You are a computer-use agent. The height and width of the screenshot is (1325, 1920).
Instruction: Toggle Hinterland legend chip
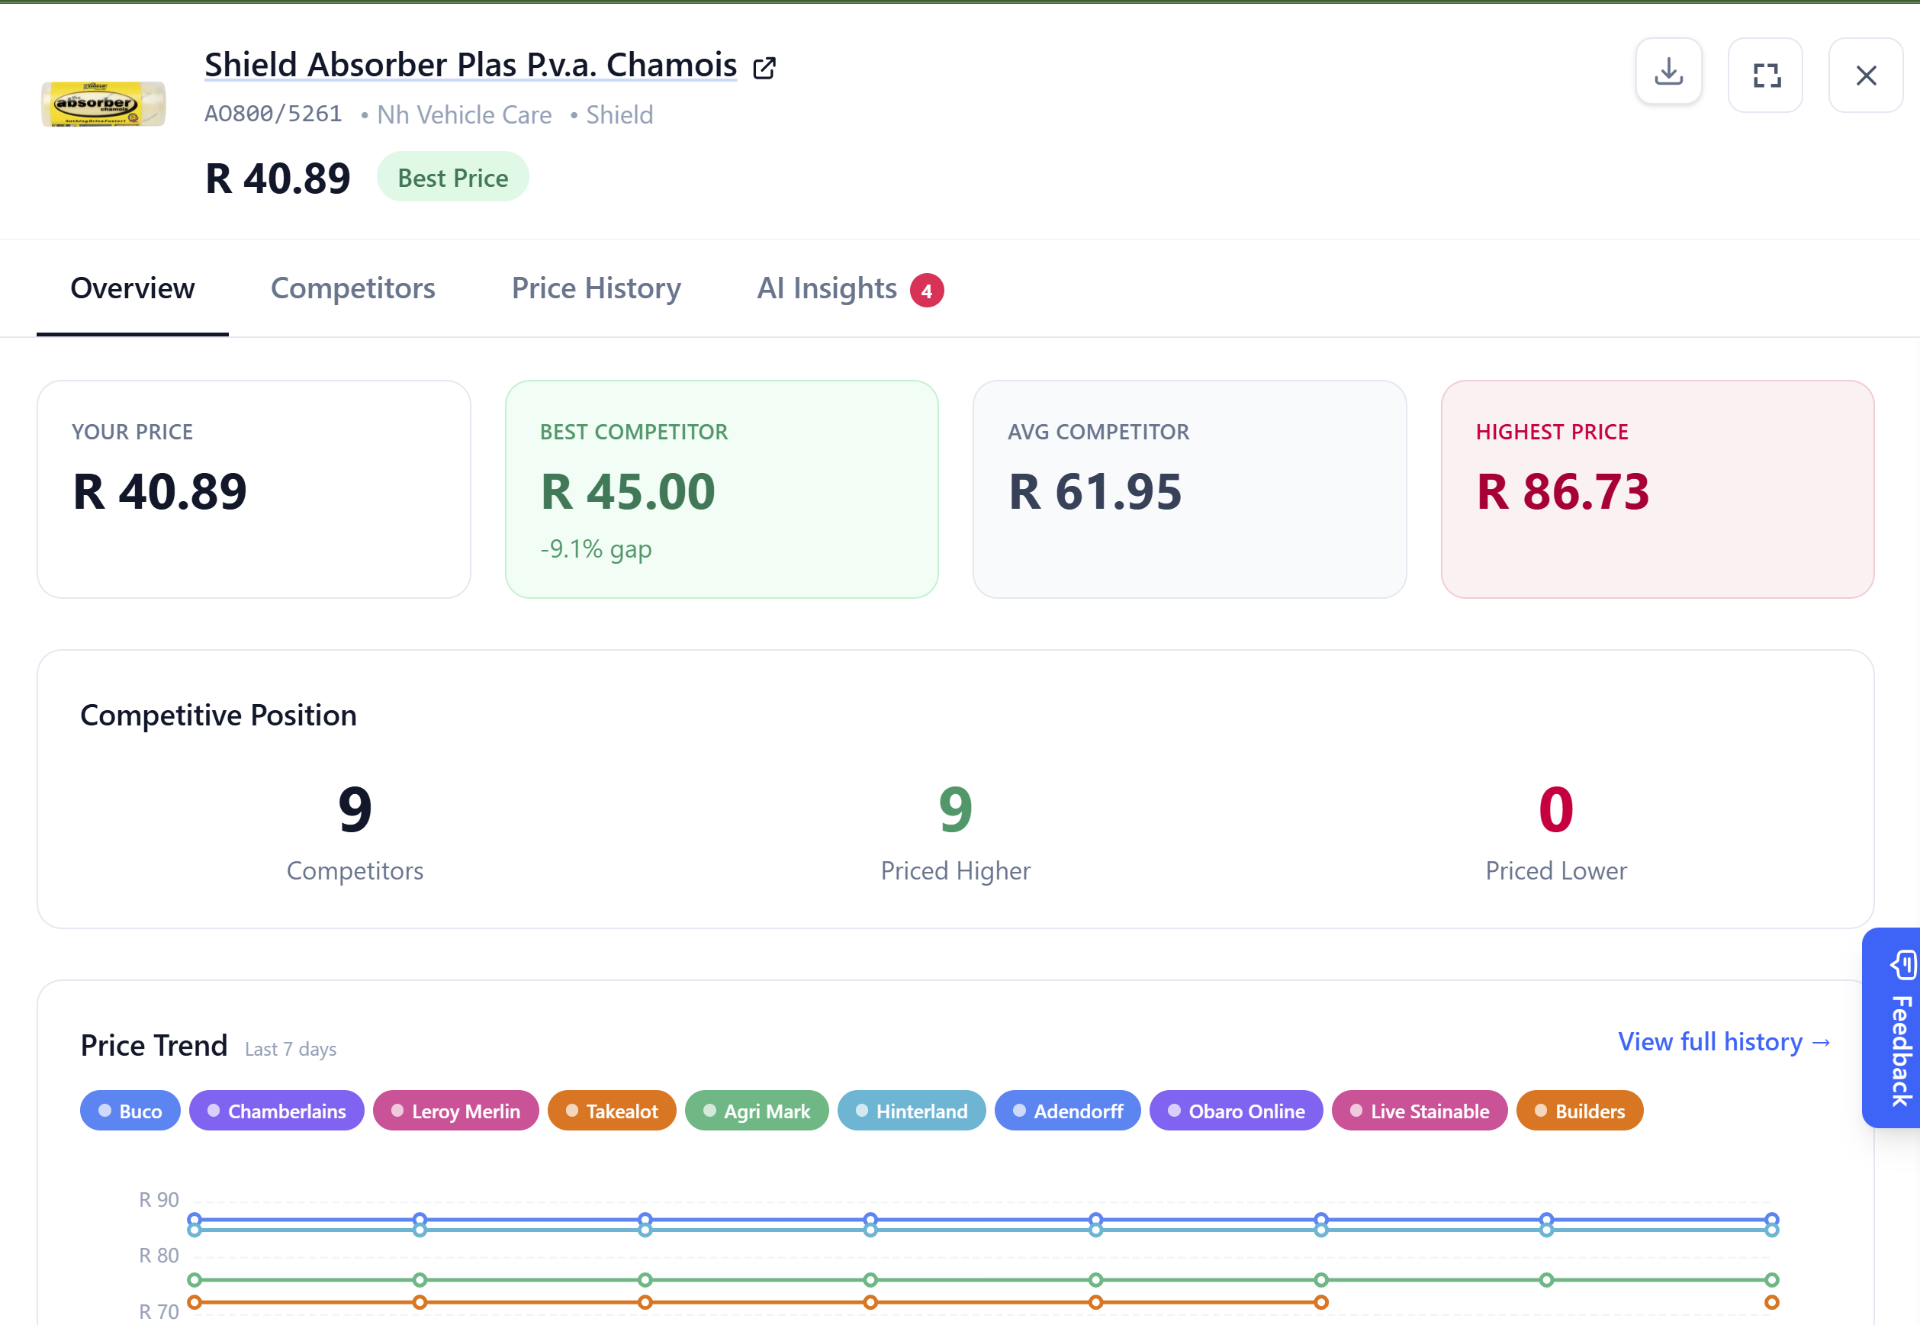[912, 1110]
